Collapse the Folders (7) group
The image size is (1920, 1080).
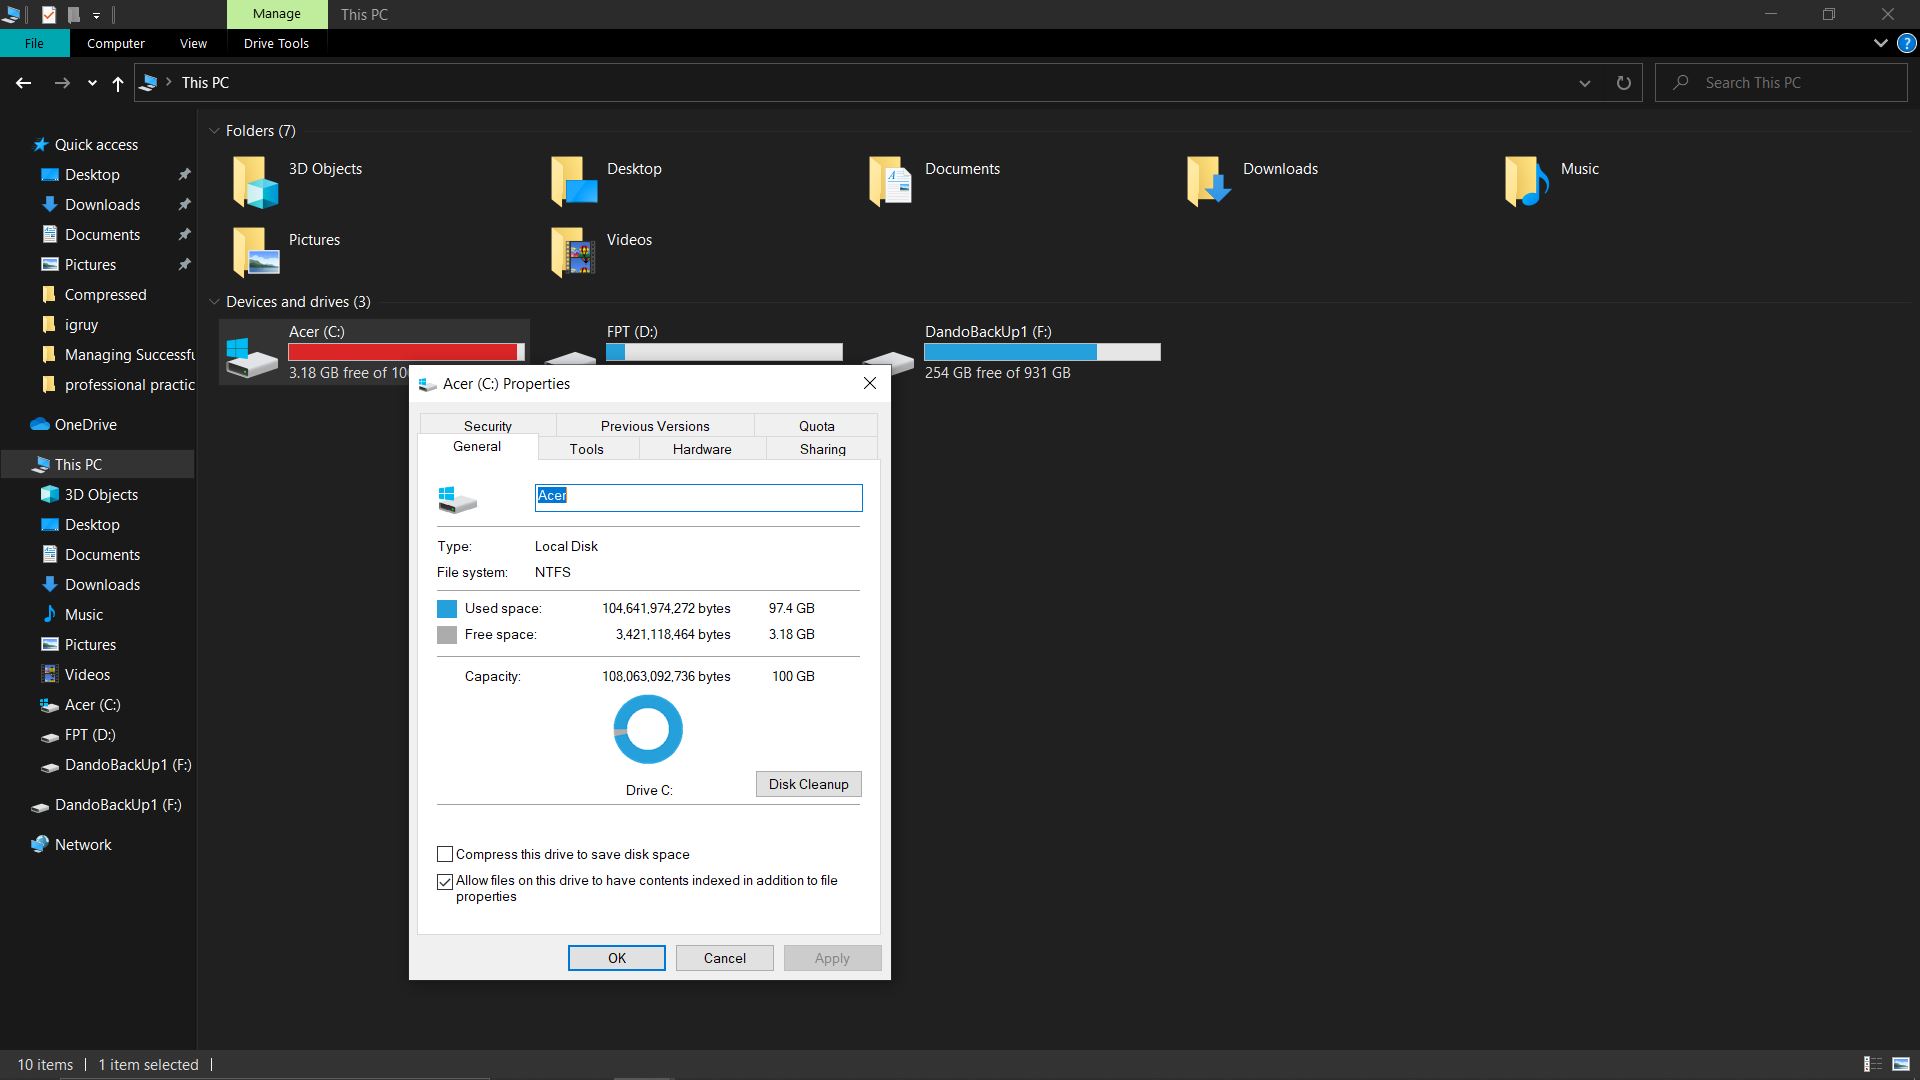[x=214, y=131]
